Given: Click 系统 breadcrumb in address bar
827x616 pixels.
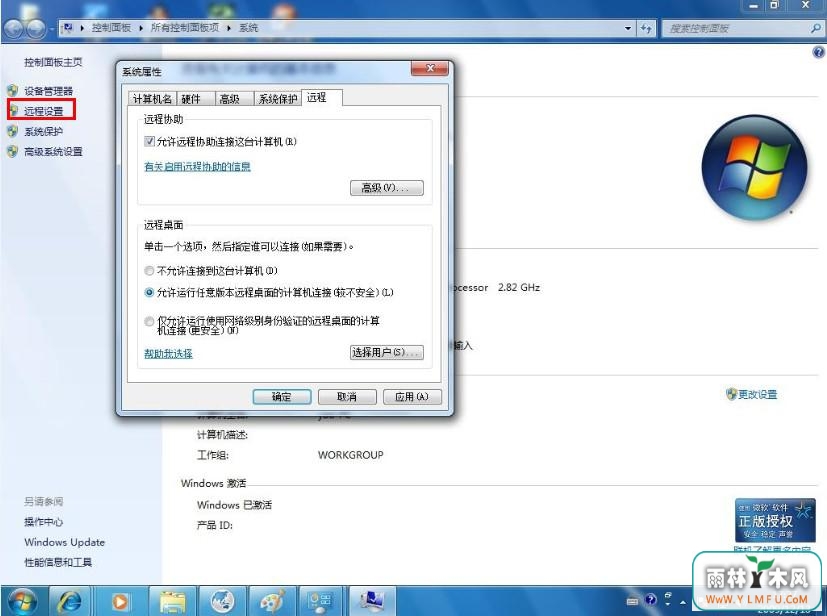Looking at the screenshot, I should point(248,27).
